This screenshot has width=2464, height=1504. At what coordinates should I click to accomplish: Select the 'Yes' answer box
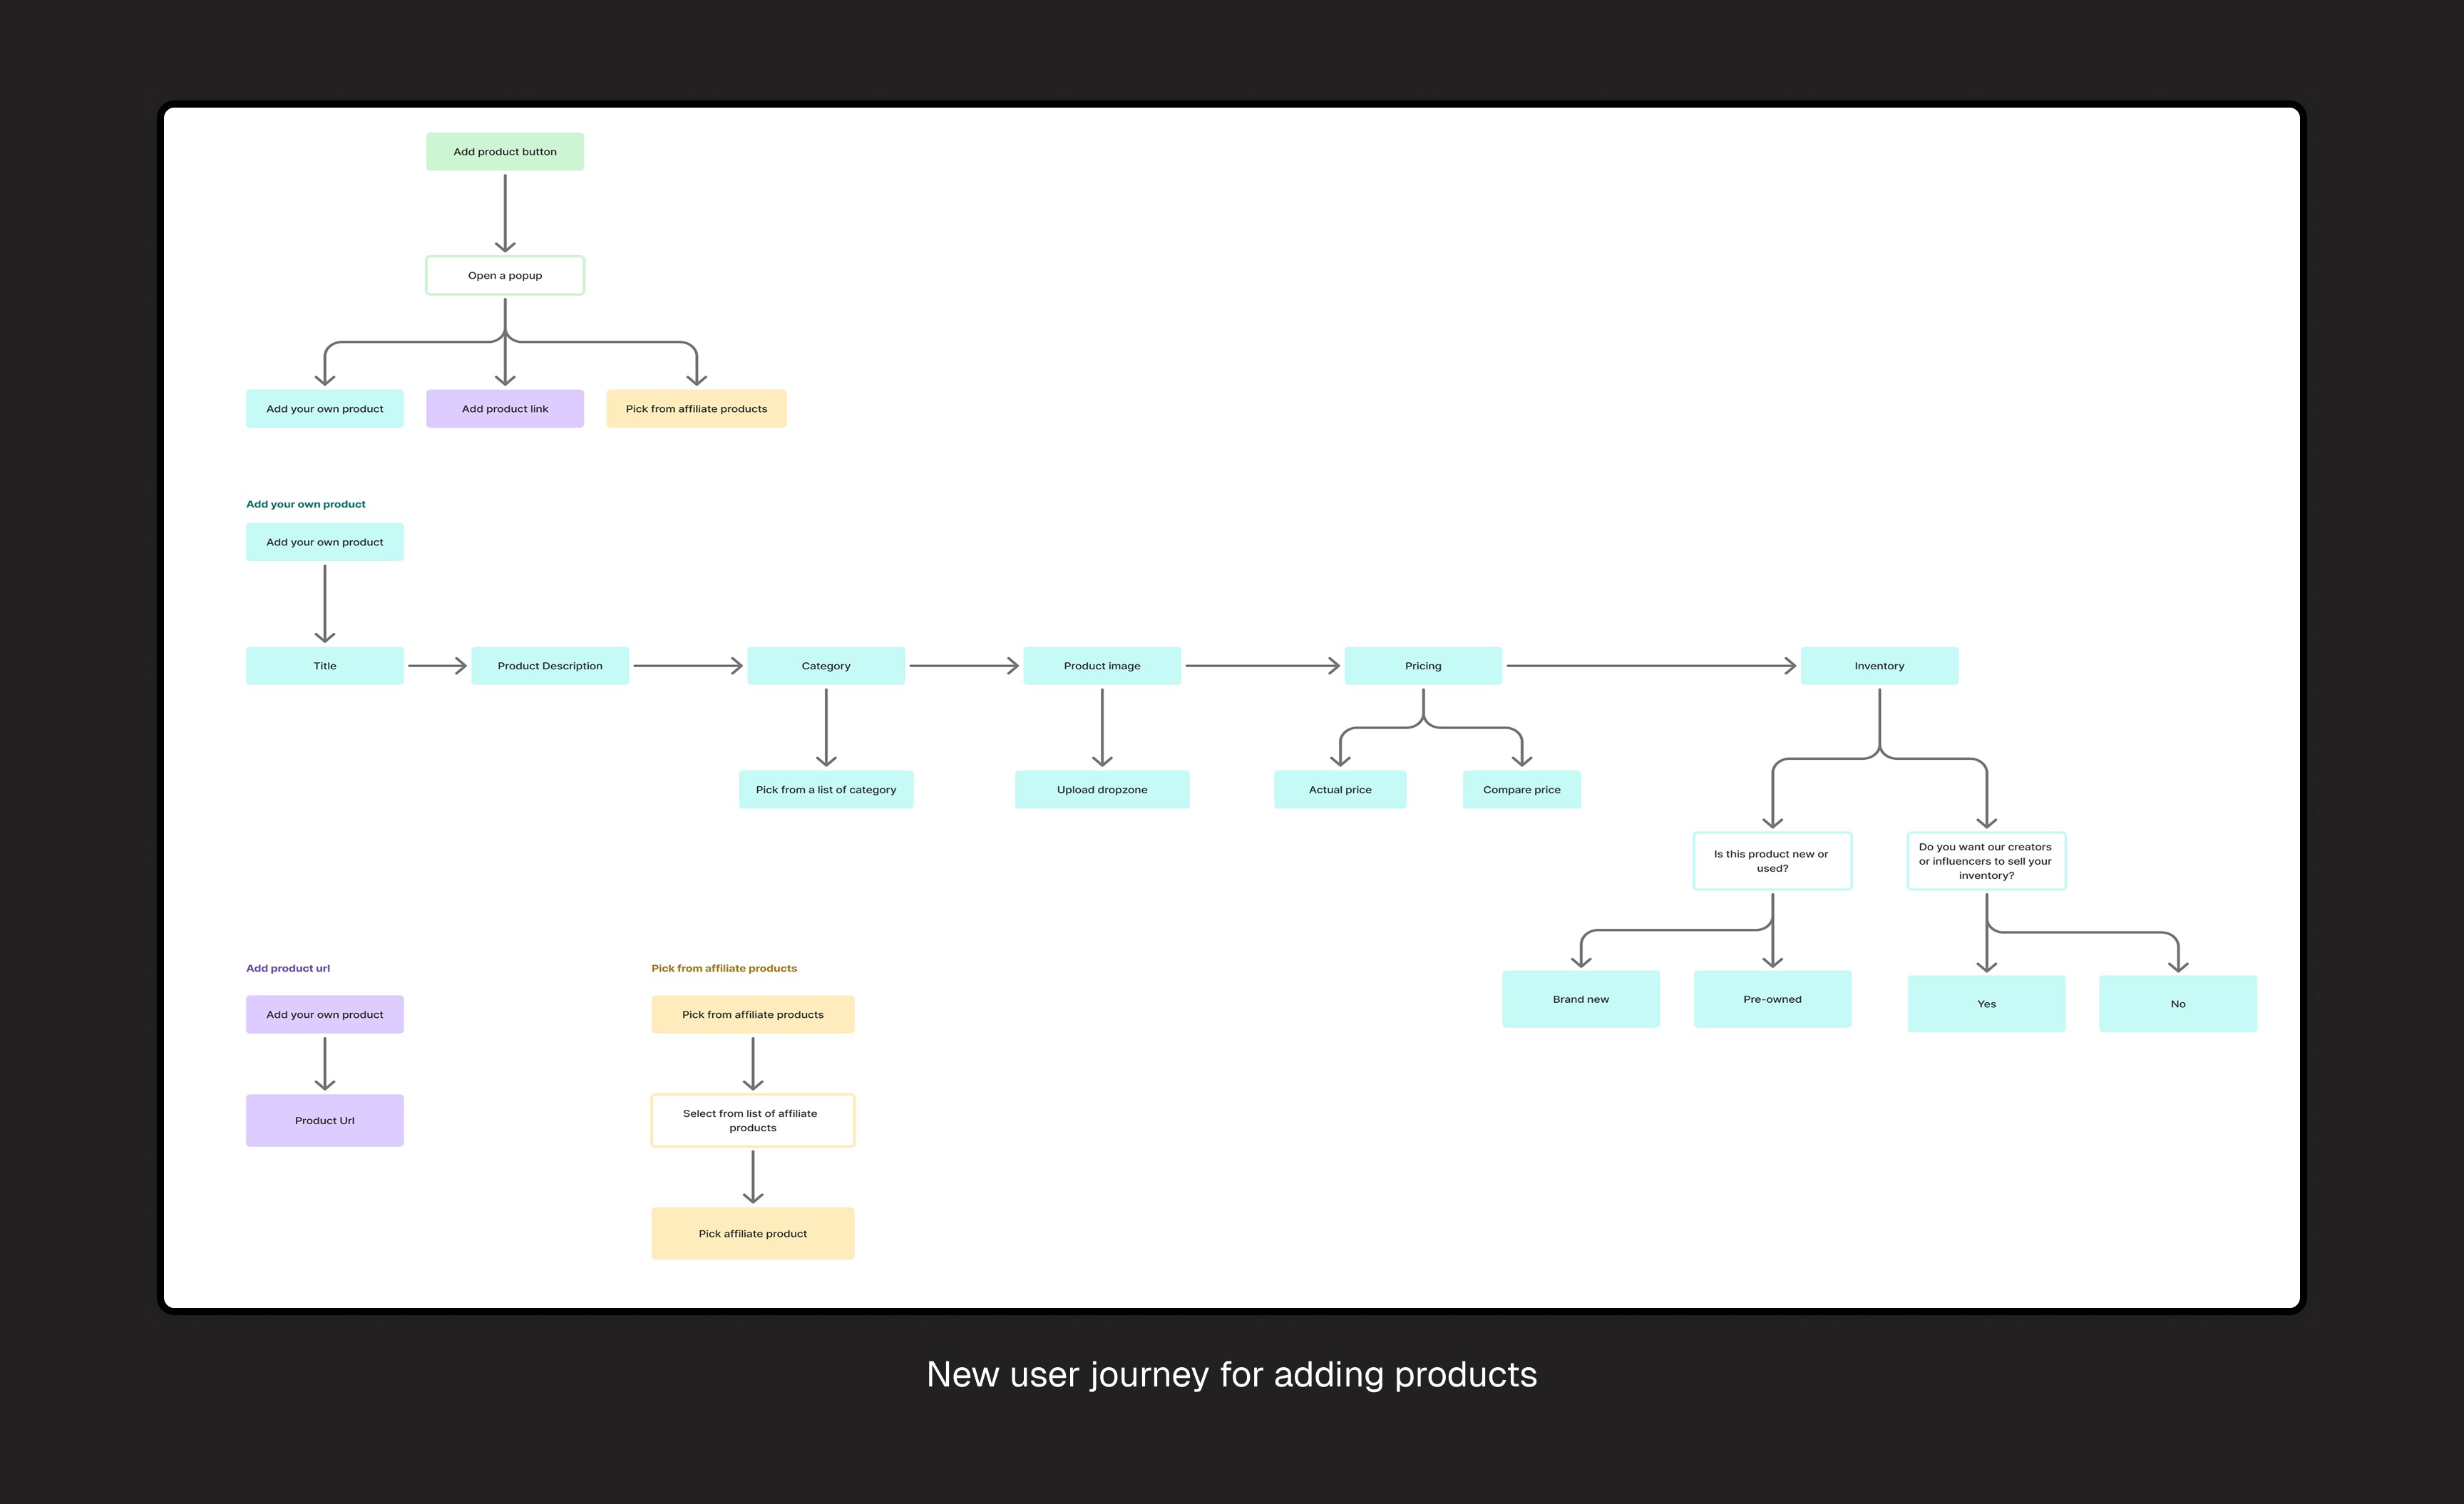click(x=1985, y=1003)
